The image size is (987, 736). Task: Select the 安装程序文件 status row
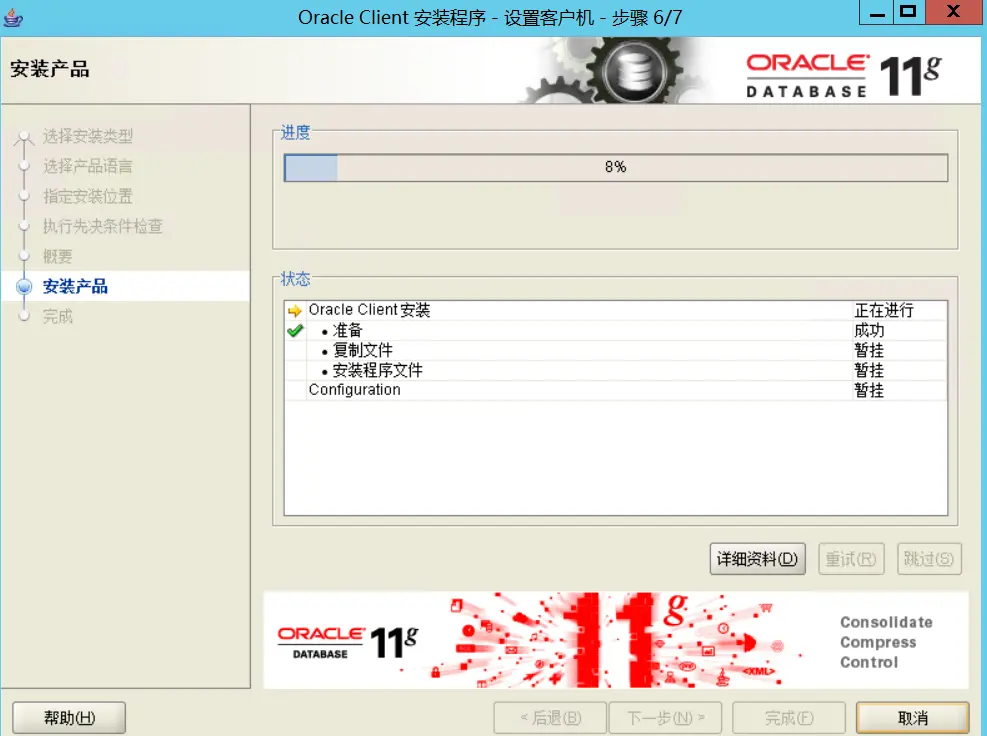[x=616, y=370]
